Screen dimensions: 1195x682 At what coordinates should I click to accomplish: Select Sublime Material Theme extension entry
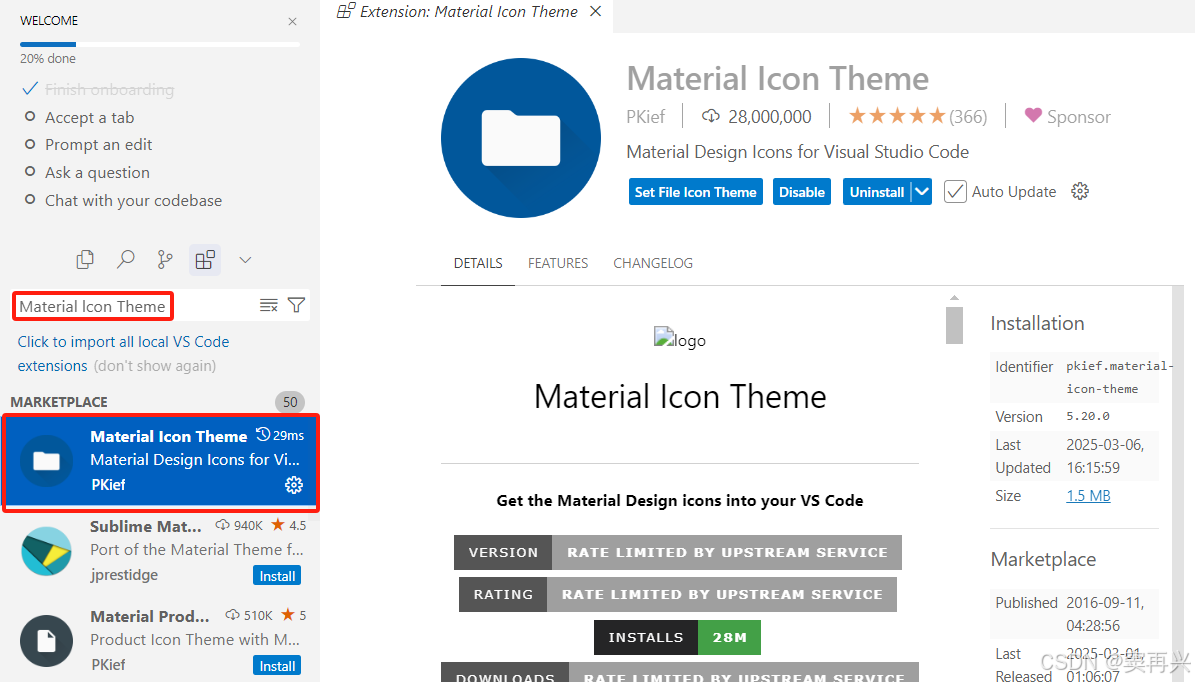tap(160, 551)
